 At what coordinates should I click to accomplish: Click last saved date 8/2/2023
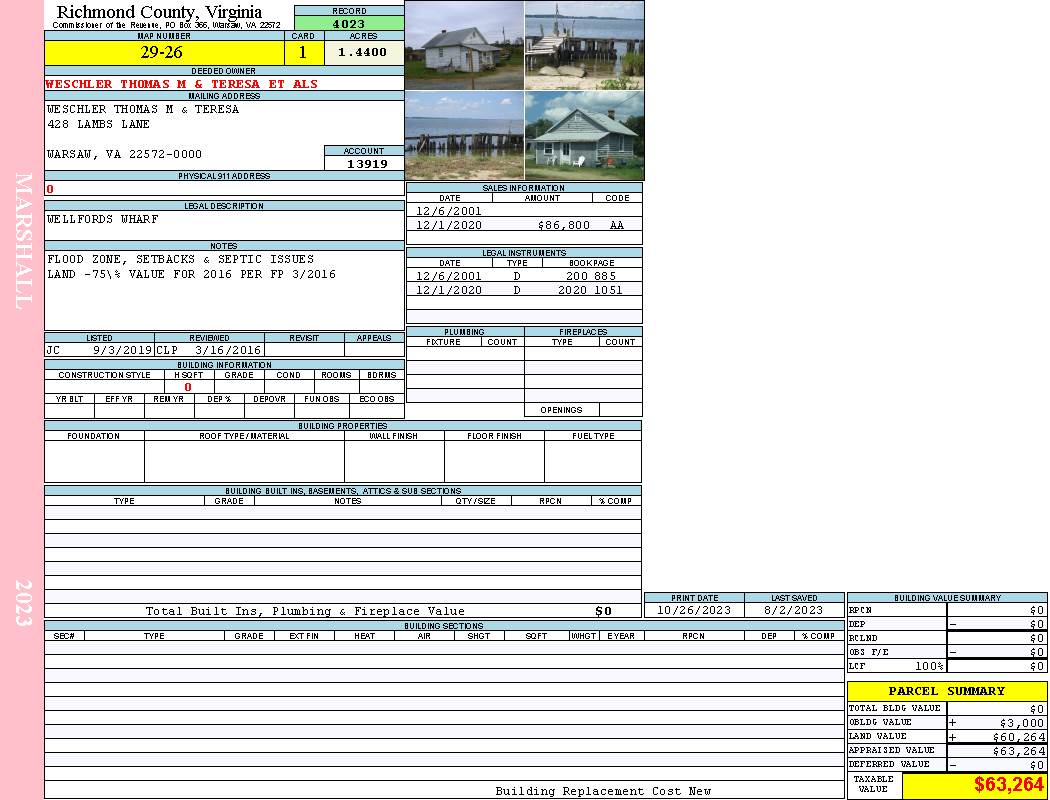click(794, 610)
